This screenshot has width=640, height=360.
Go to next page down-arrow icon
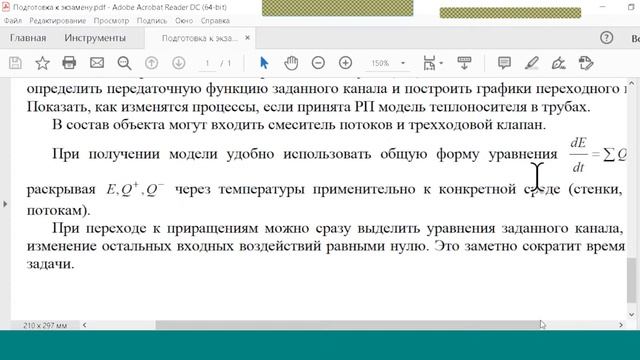(x=178, y=63)
